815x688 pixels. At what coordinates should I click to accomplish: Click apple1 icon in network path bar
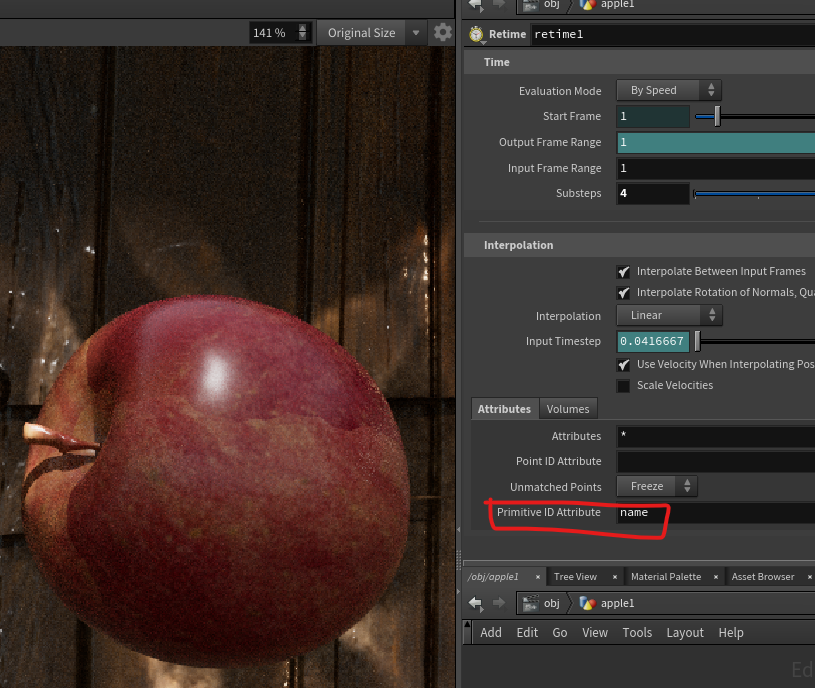(587, 603)
